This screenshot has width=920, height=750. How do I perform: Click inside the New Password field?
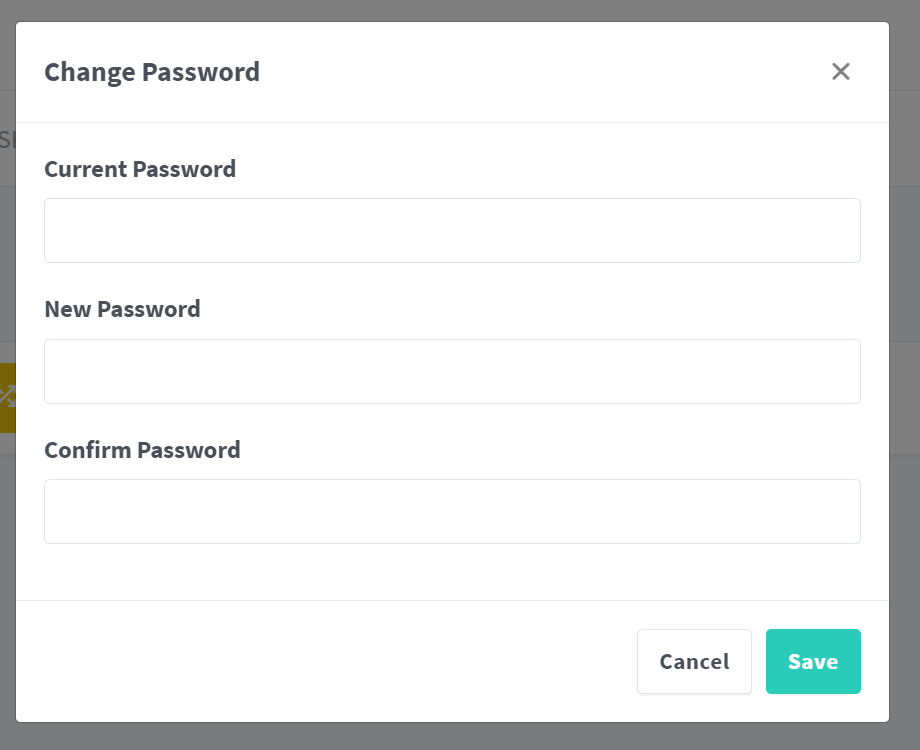pos(452,371)
